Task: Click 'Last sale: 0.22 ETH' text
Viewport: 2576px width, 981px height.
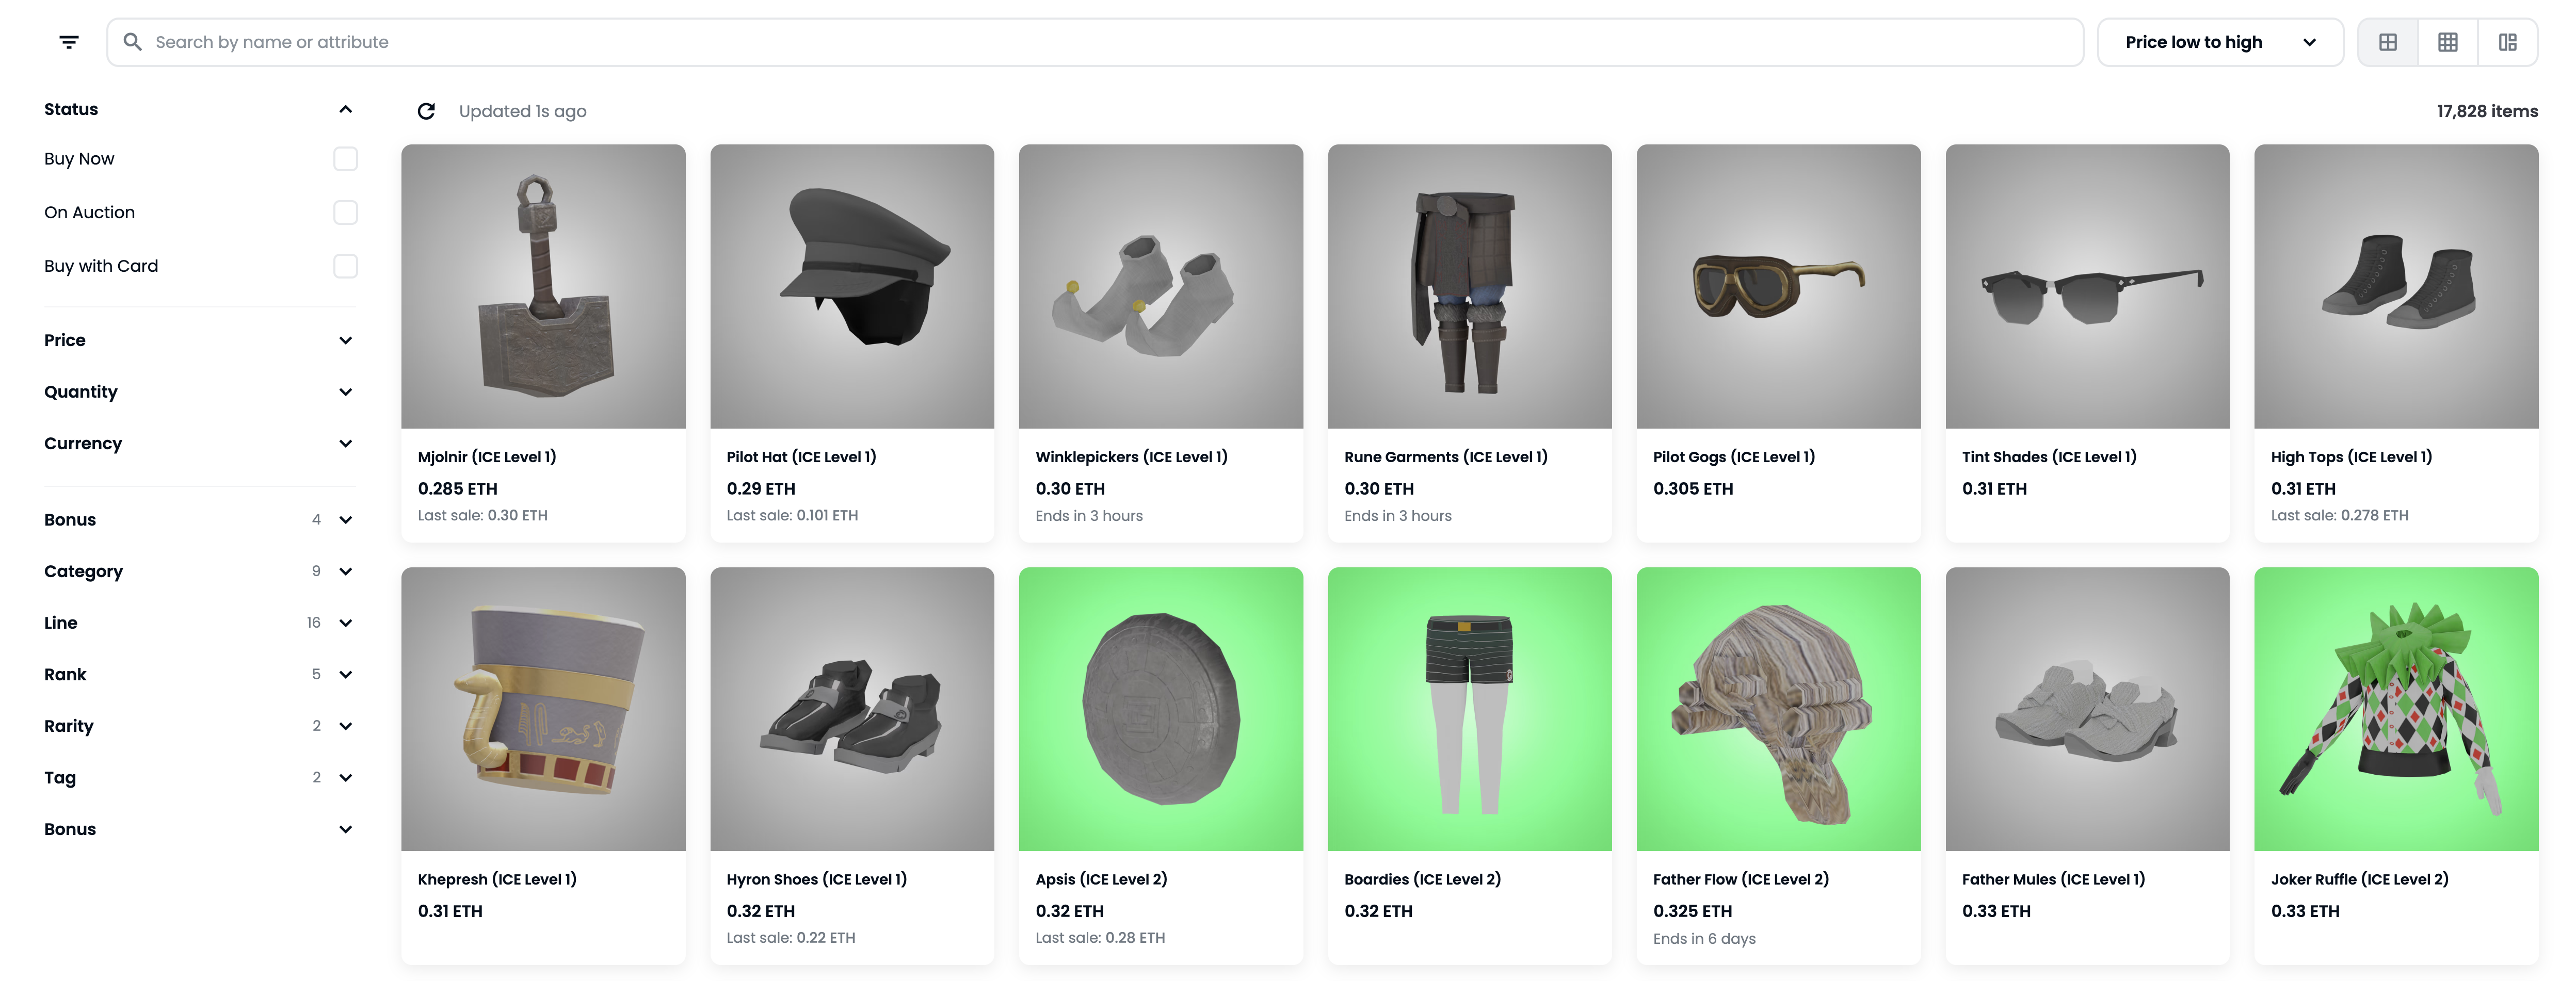Action: [x=790, y=938]
